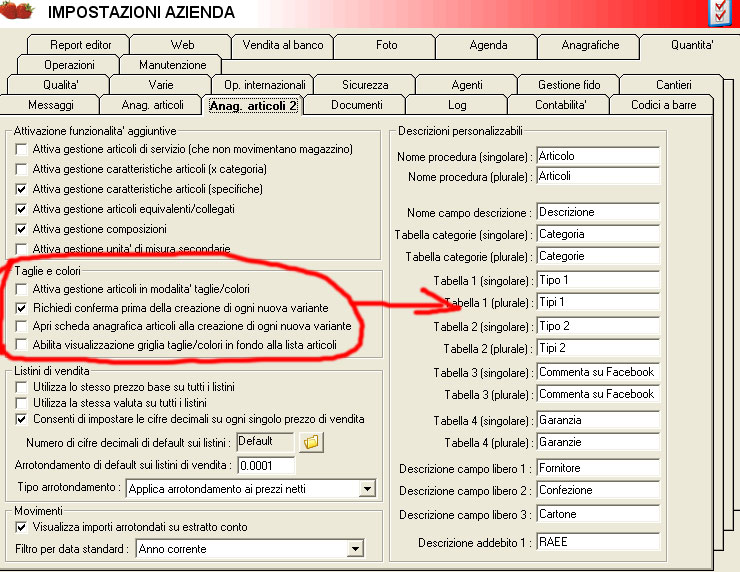Screen dimensions: 740x572
Task: Click the checklist icon in the title bar
Action: click(x=719, y=12)
